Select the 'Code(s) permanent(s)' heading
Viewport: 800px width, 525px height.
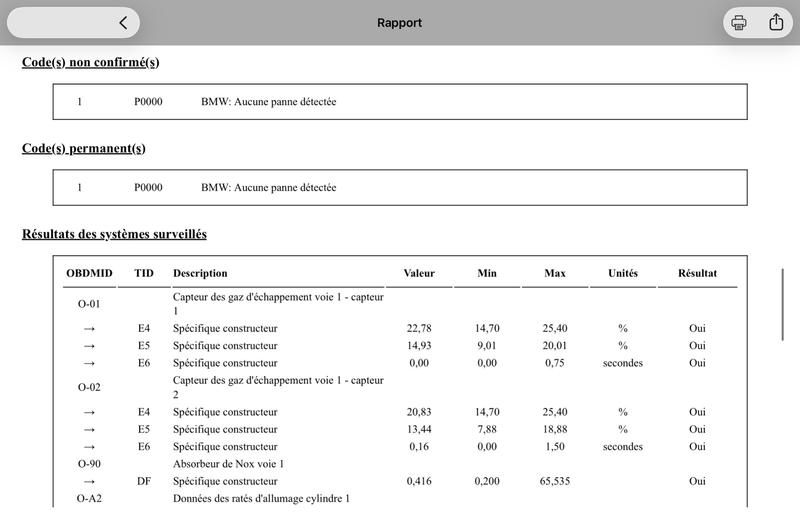[84, 148]
